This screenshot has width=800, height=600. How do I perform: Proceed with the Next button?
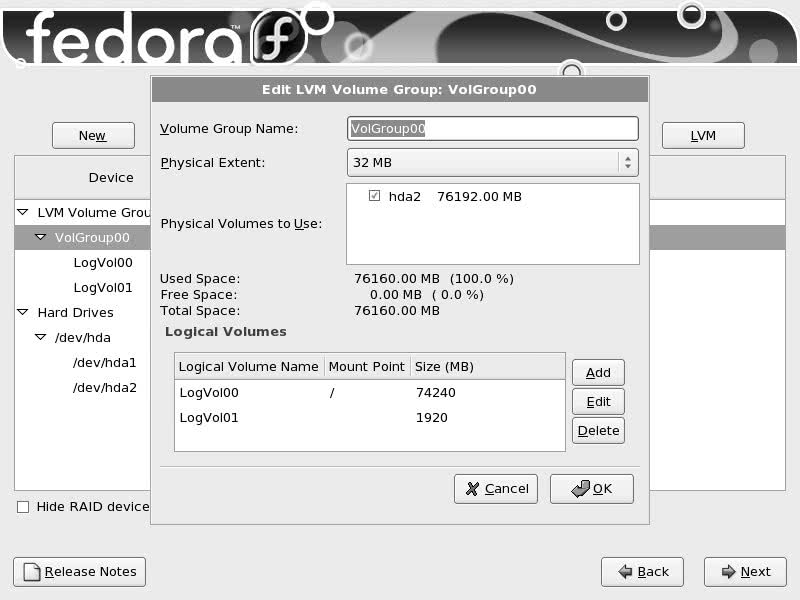tap(745, 572)
